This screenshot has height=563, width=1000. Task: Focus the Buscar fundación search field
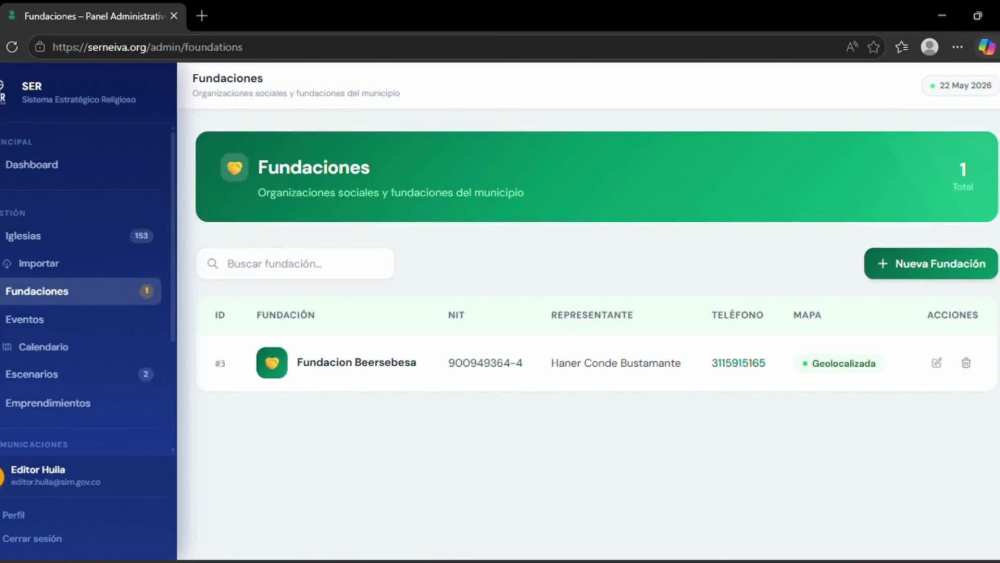point(295,263)
